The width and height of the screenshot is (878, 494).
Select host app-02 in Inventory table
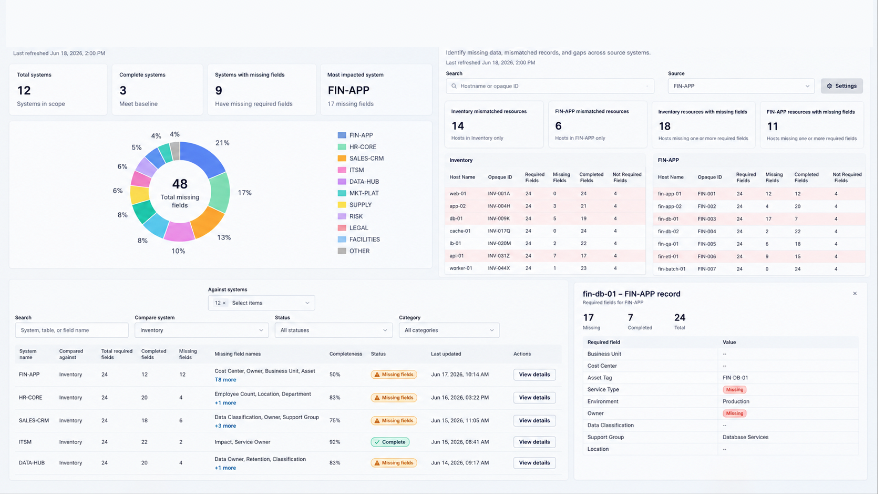point(457,206)
